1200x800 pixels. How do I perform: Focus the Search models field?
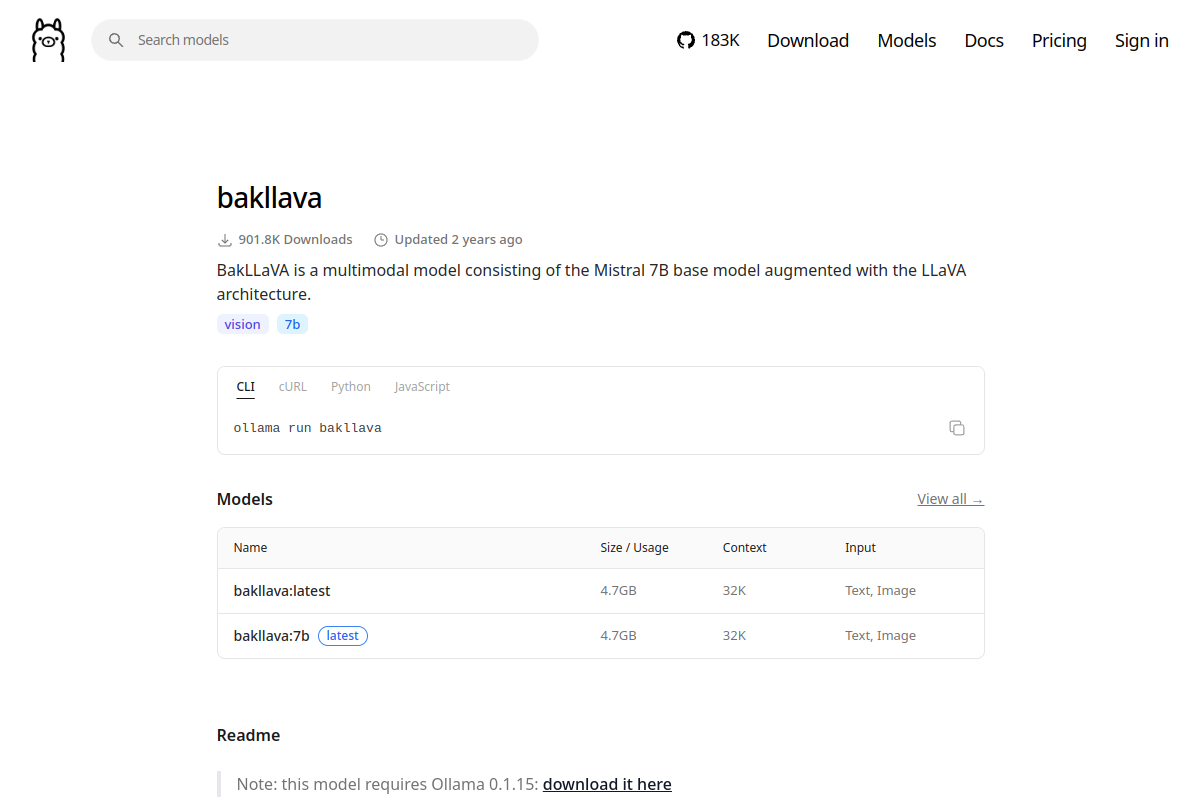[315, 40]
